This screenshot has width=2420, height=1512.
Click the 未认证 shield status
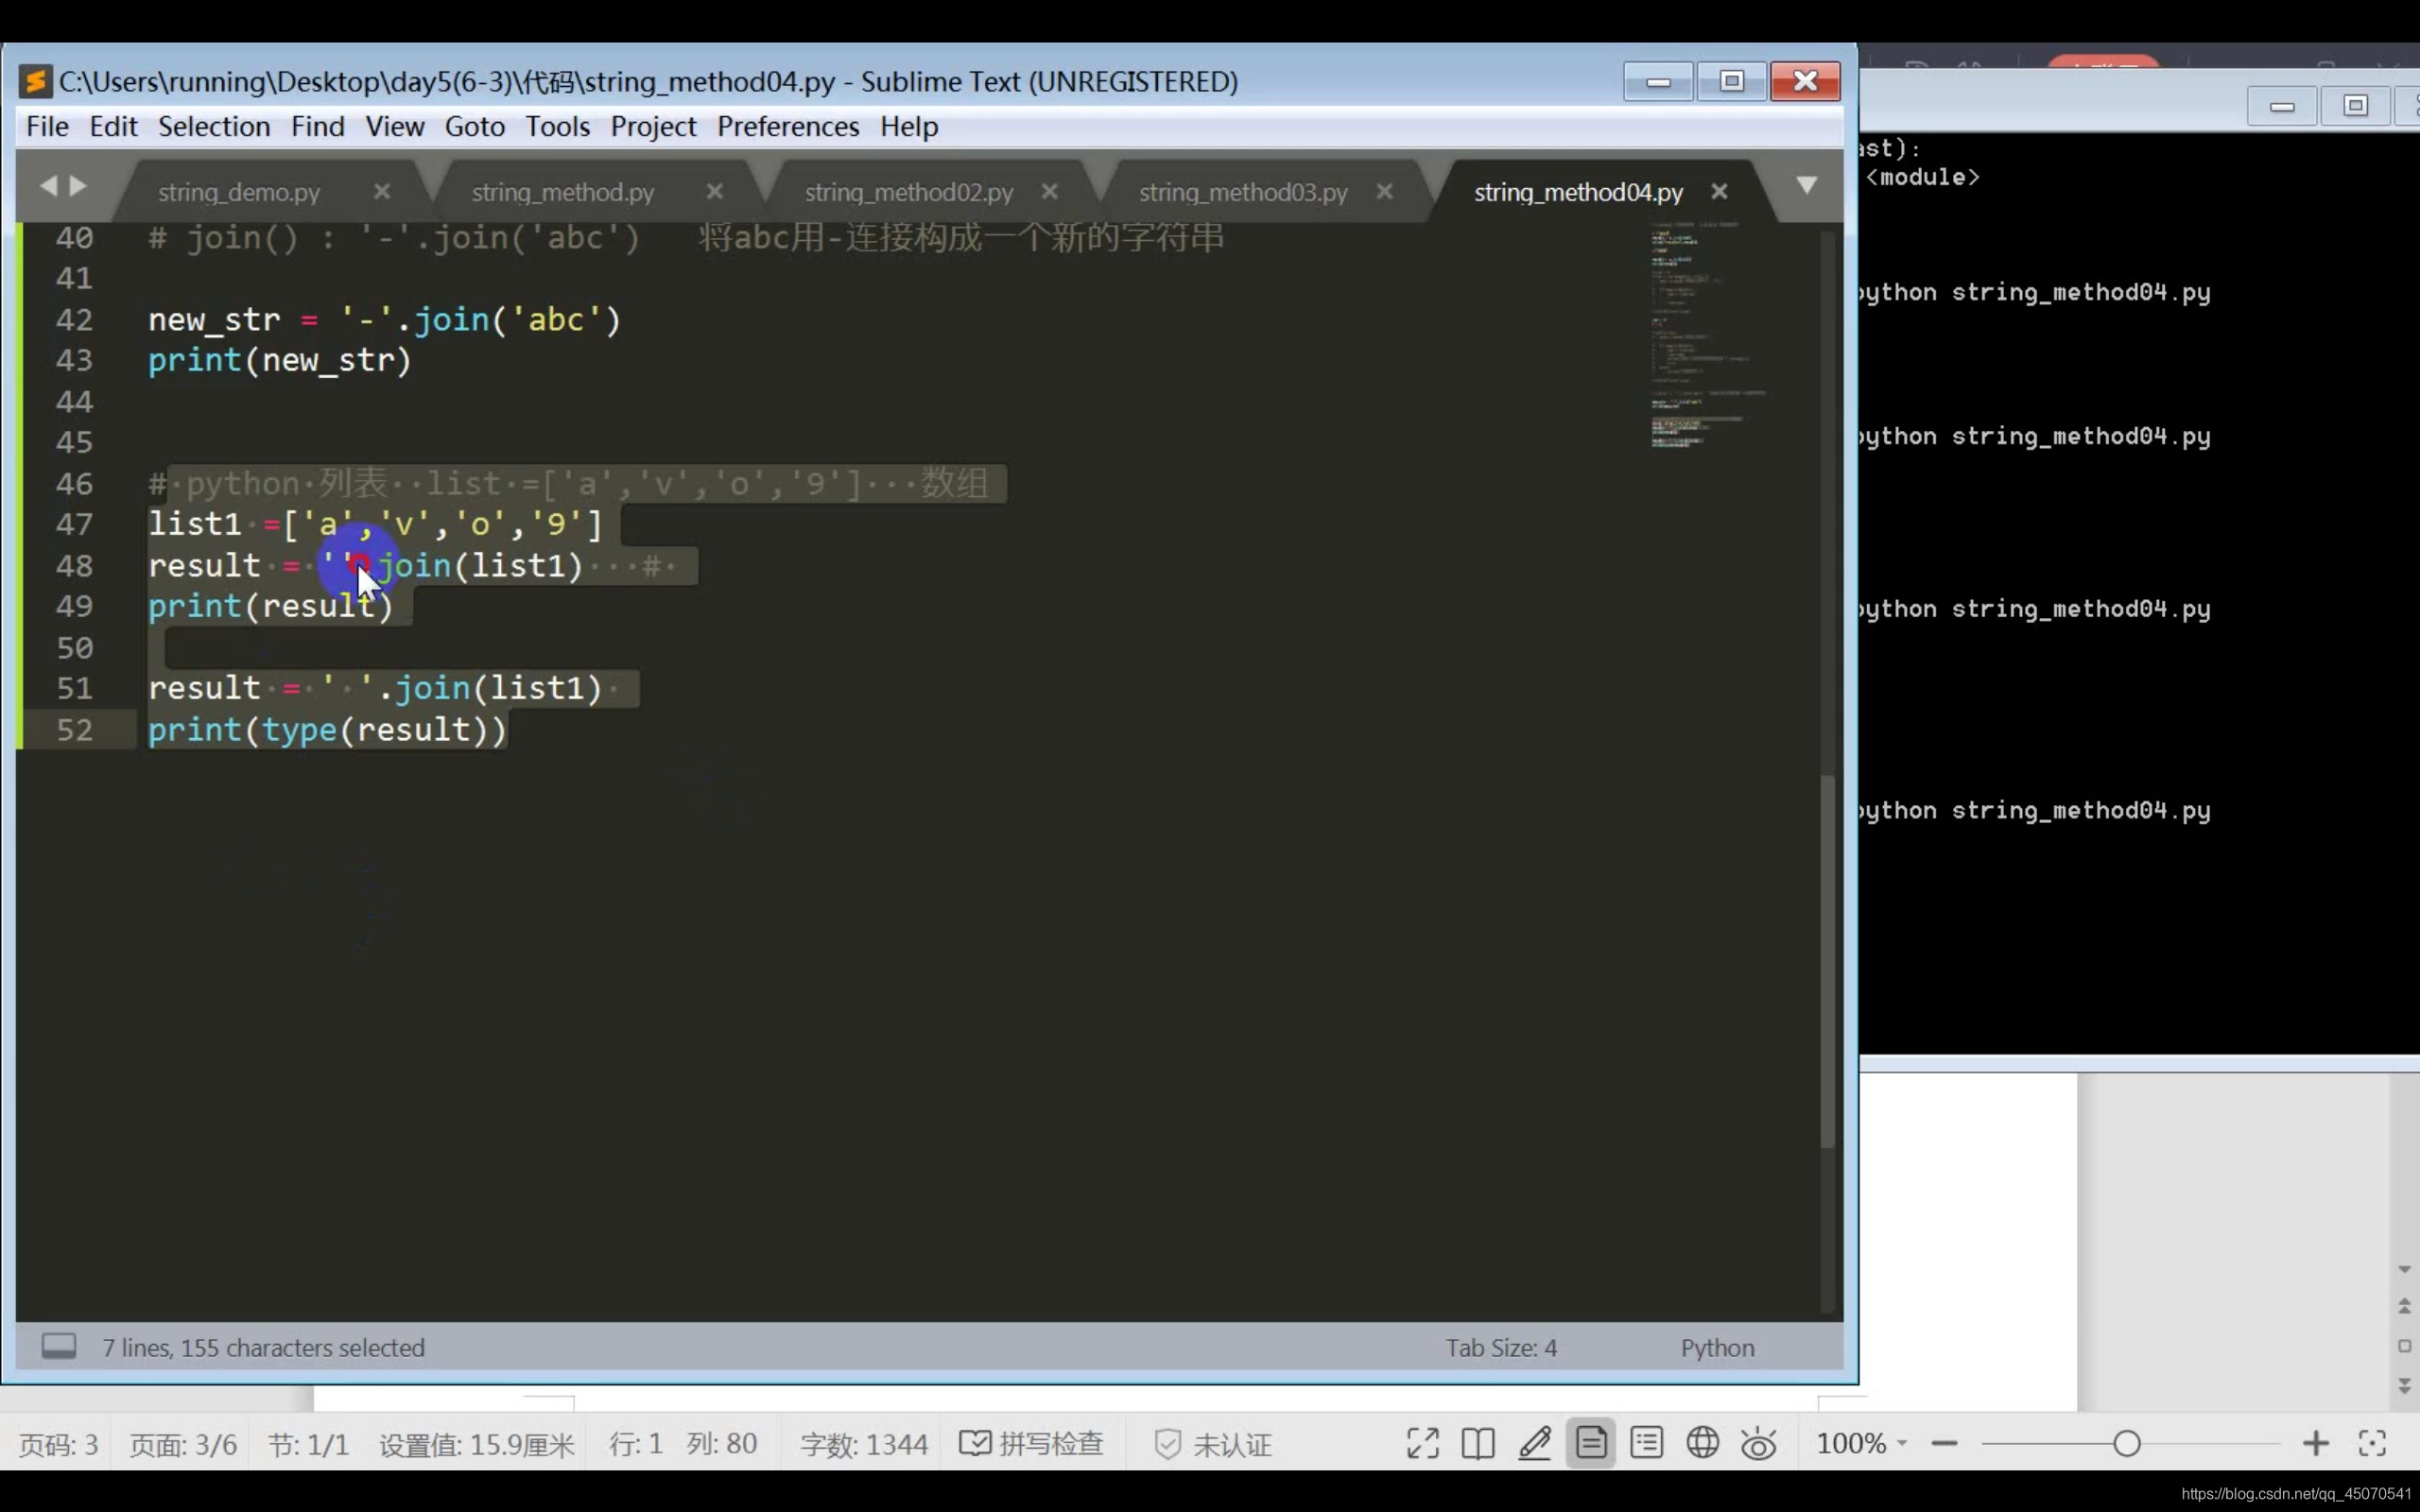pos(1213,1444)
